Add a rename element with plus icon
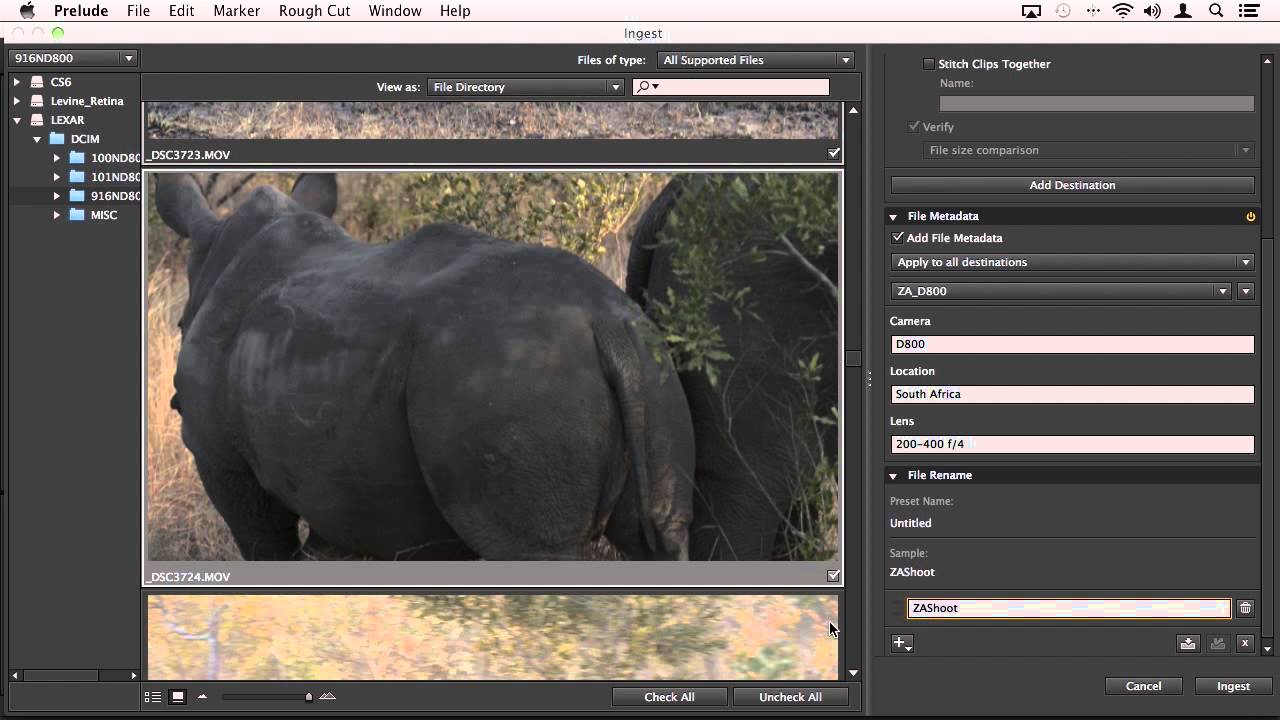This screenshot has width=1280, height=720. pos(900,644)
